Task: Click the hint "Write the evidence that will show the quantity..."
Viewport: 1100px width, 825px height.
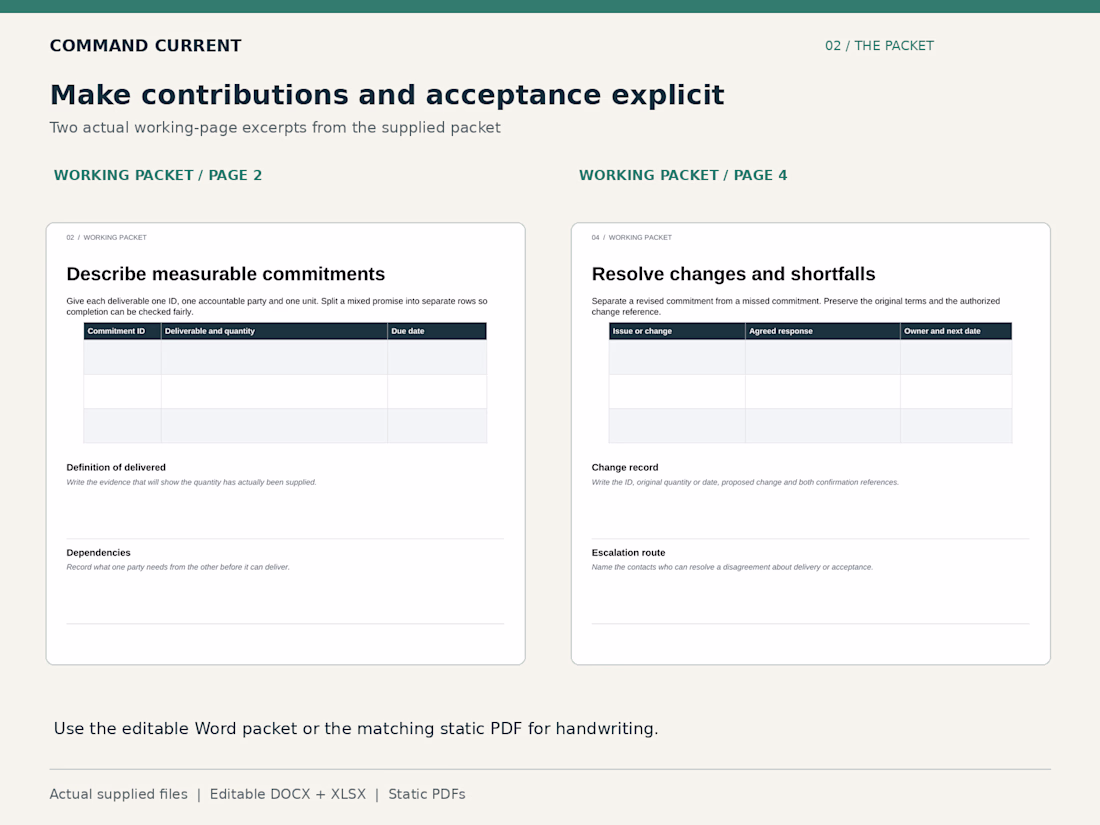Action: pyautogui.click(x=192, y=483)
